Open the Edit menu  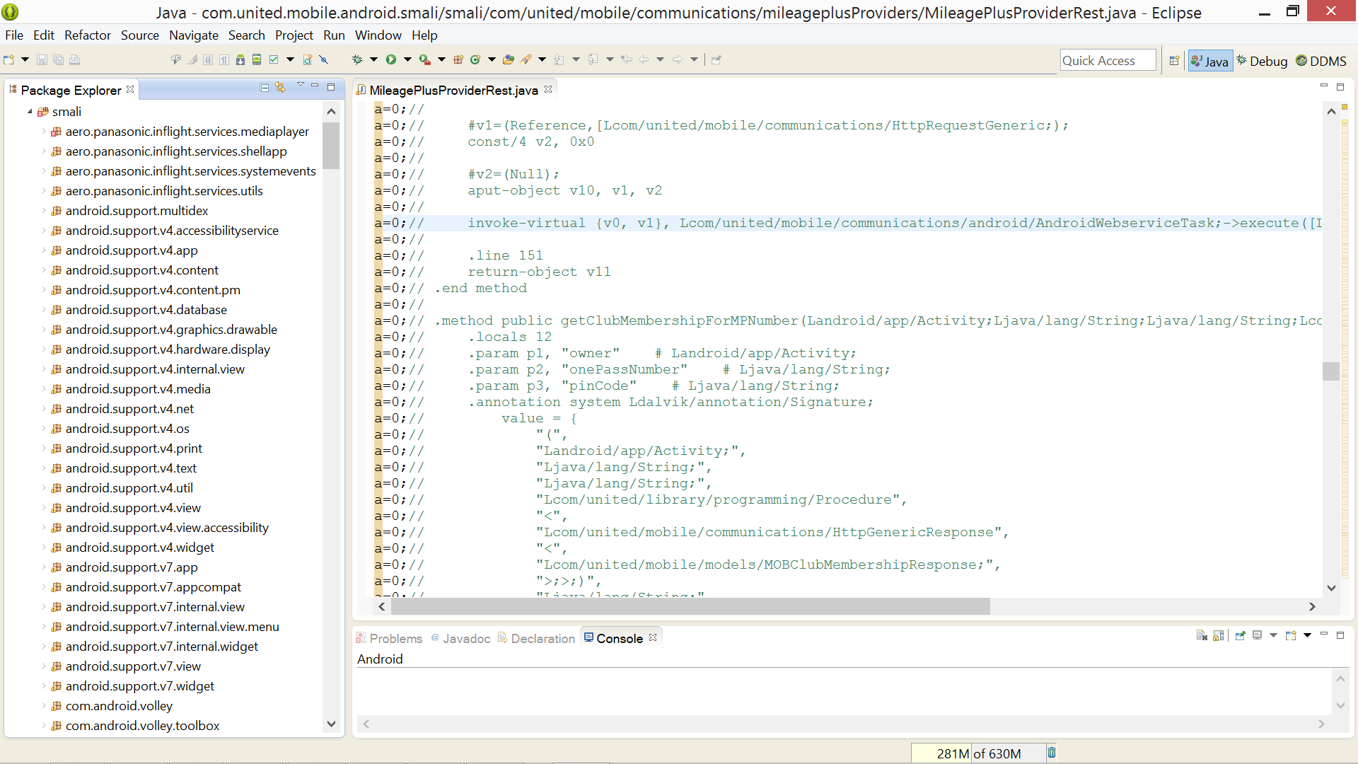click(44, 35)
